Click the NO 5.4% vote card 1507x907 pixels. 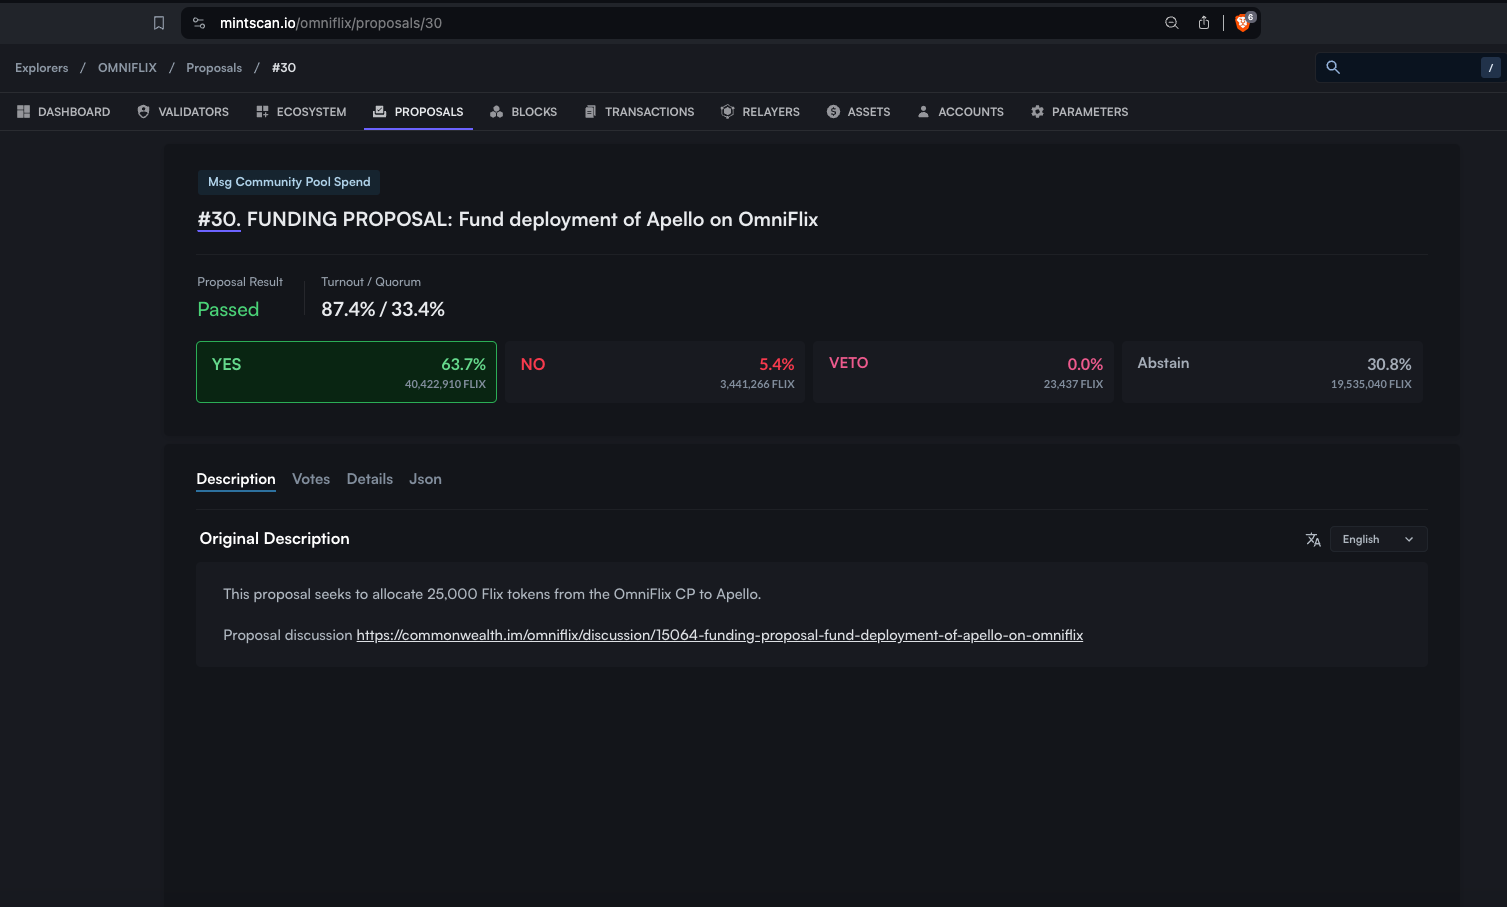655,372
